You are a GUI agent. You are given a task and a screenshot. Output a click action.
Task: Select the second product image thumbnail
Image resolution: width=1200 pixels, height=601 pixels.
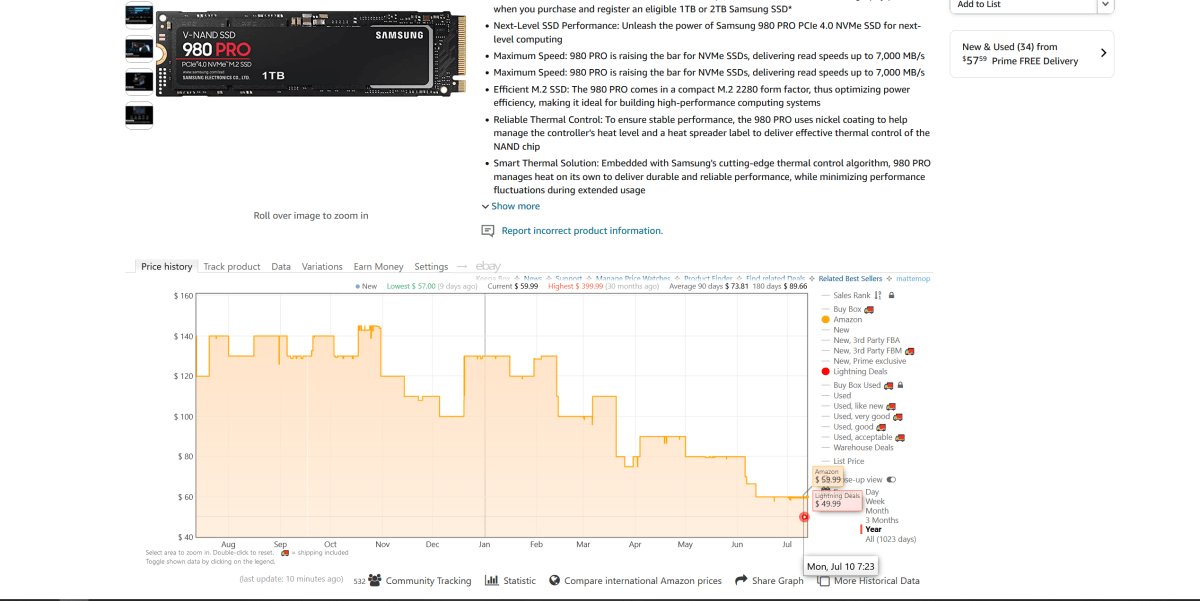pyautogui.click(x=139, y=48)
